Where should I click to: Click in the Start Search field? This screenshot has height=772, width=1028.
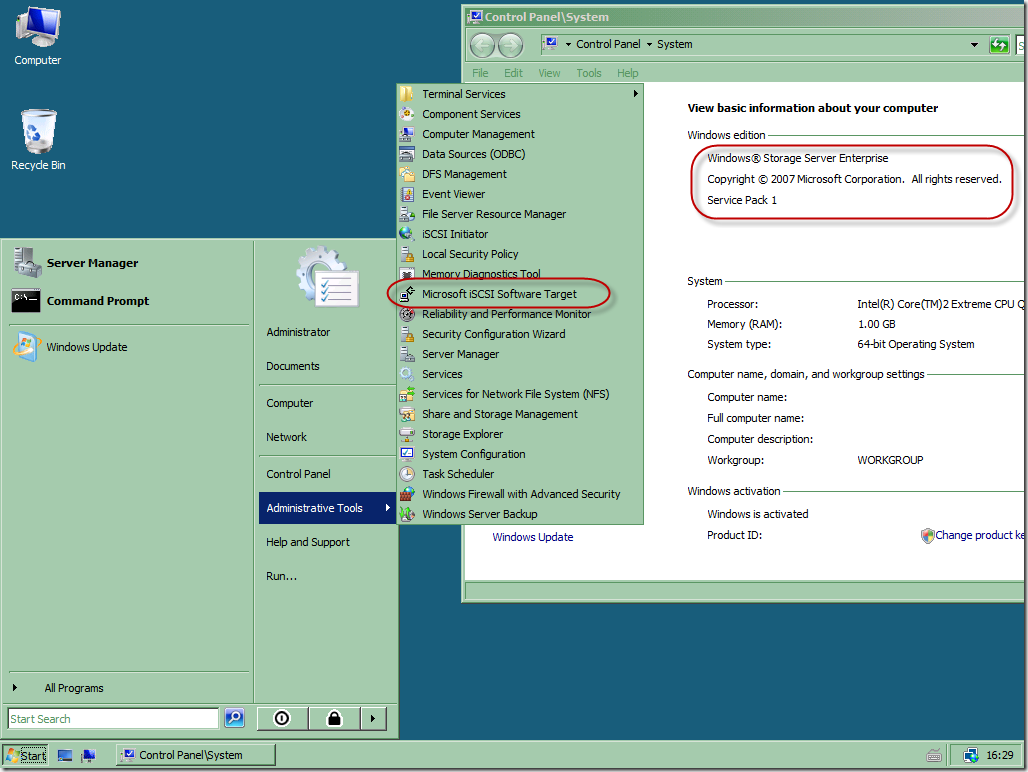click(x=113, y=718)
